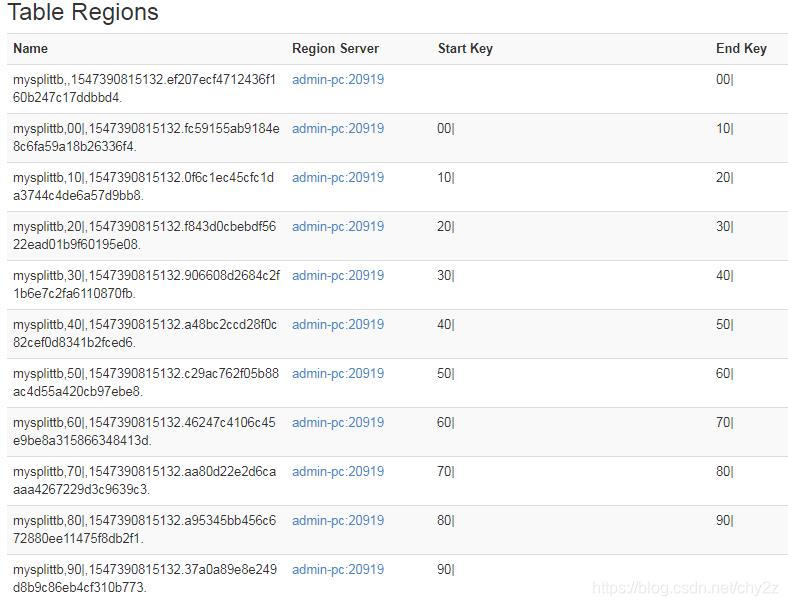Select region name ending a48bc2ccd28f0c82cef0d8341b2fced6
The height and width of the screenshot is (606, 788).
point(145,334)
